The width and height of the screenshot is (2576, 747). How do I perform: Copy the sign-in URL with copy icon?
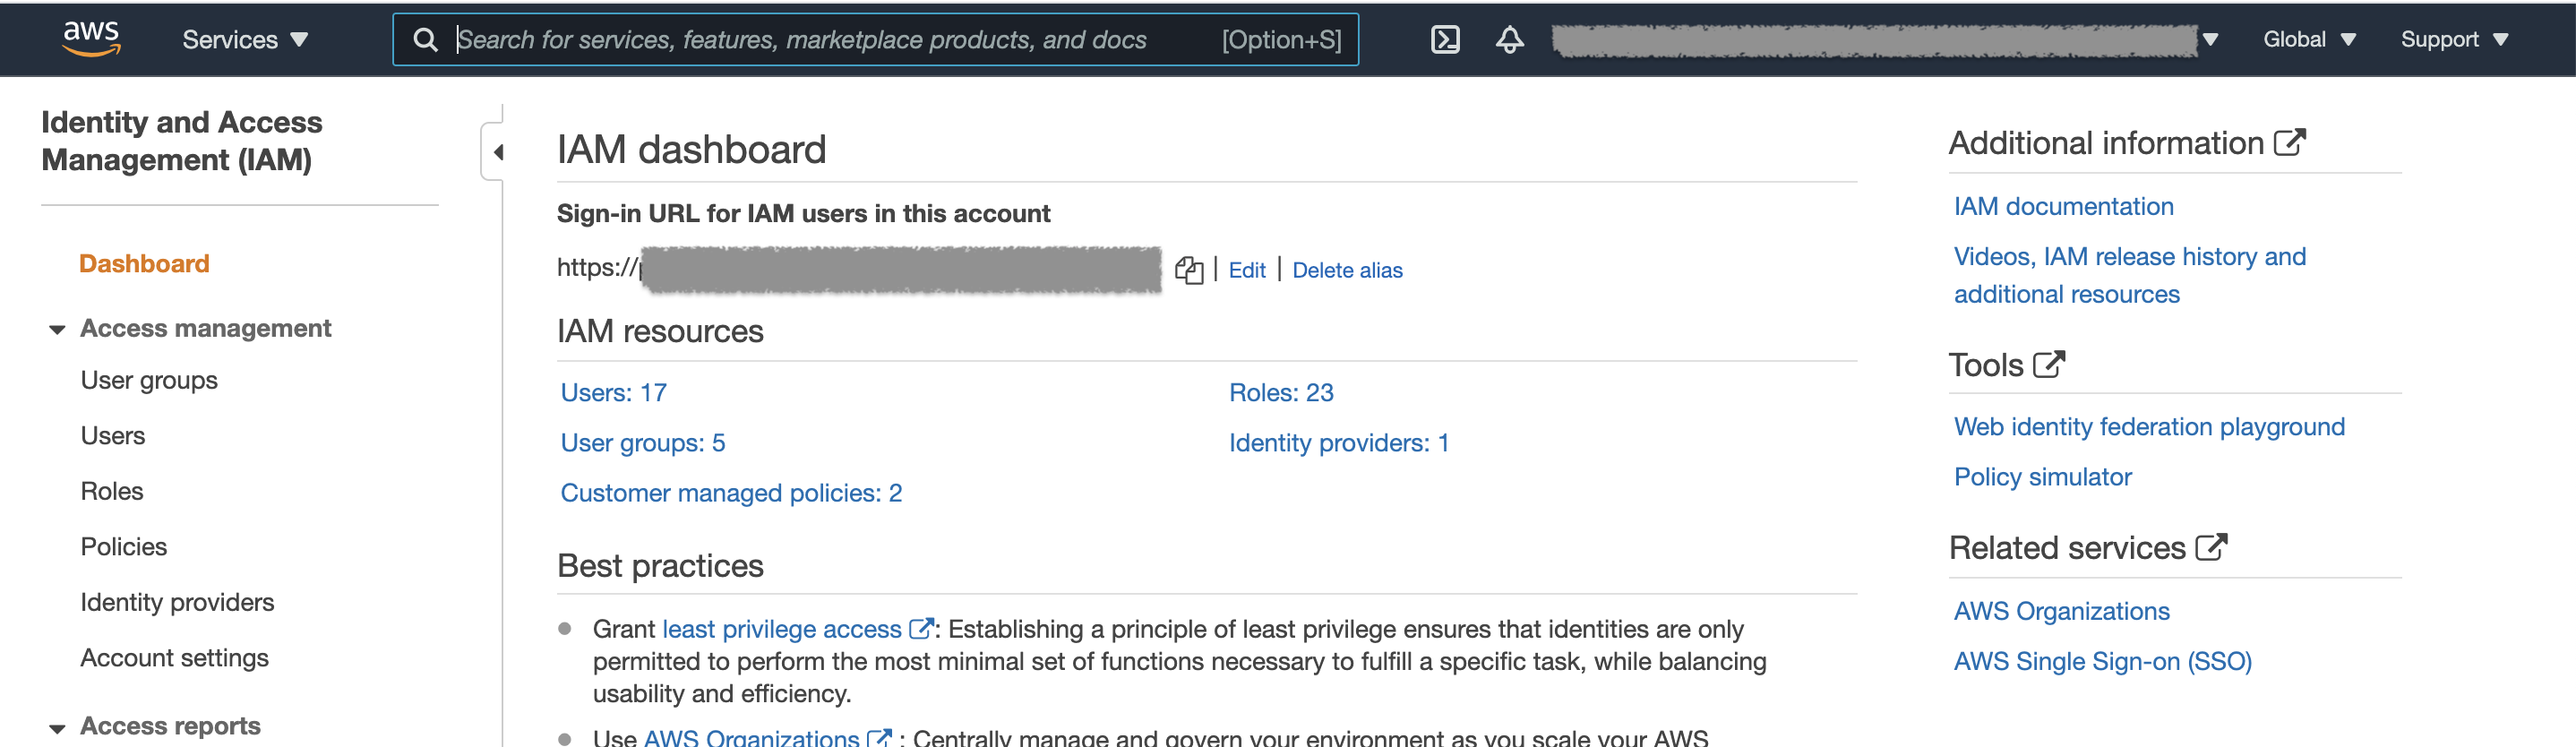point(1188,270)
